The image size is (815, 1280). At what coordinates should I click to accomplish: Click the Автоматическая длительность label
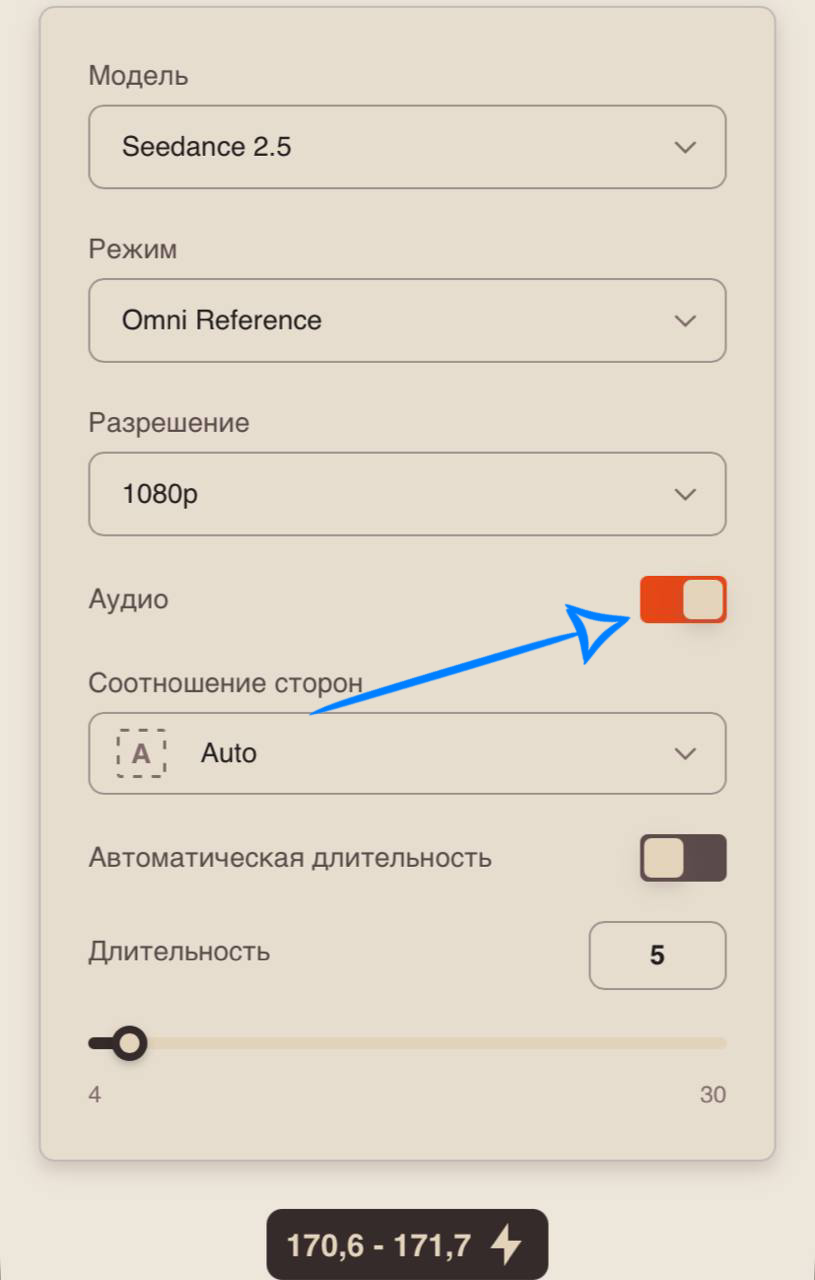pyautogui.click(x=290, y=858)
